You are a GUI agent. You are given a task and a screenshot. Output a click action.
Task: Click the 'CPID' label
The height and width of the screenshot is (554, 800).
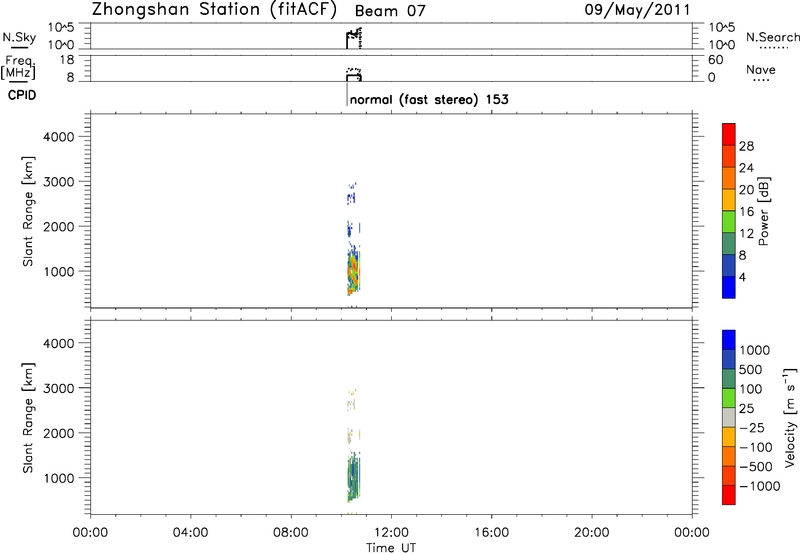tap(22, 95)
